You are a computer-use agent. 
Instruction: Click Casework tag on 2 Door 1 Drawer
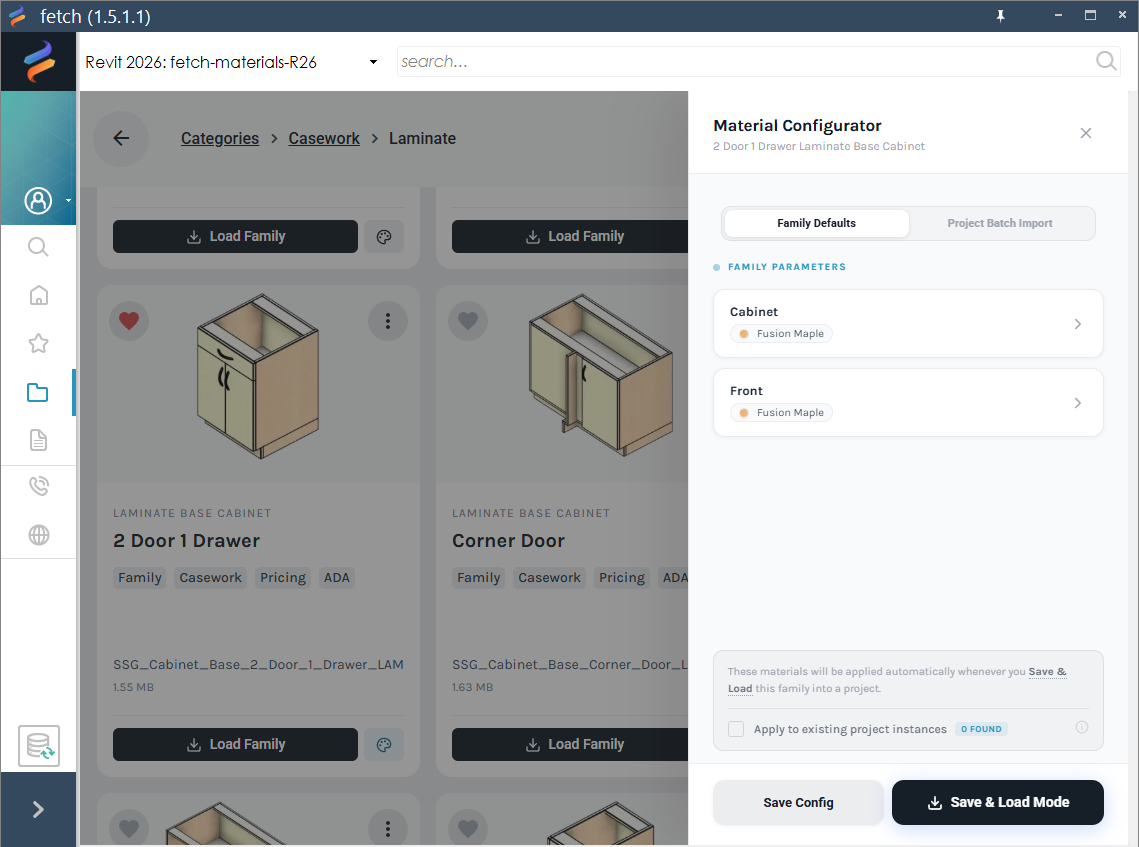pyautogui.click(x=211, y=578)
